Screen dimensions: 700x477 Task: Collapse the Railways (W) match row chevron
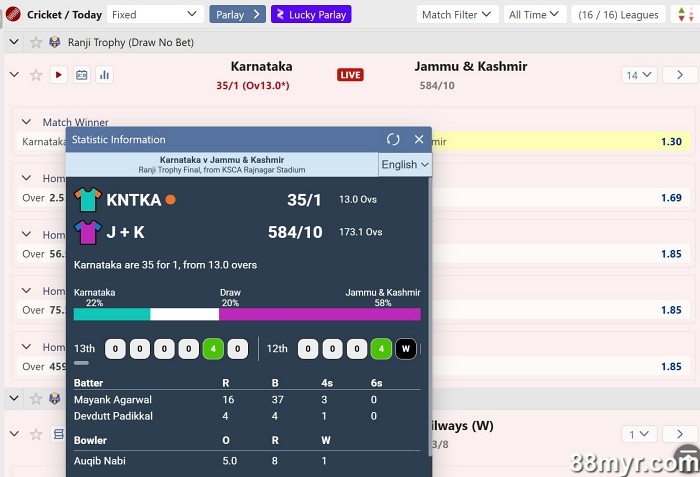(x=14, y=433)
